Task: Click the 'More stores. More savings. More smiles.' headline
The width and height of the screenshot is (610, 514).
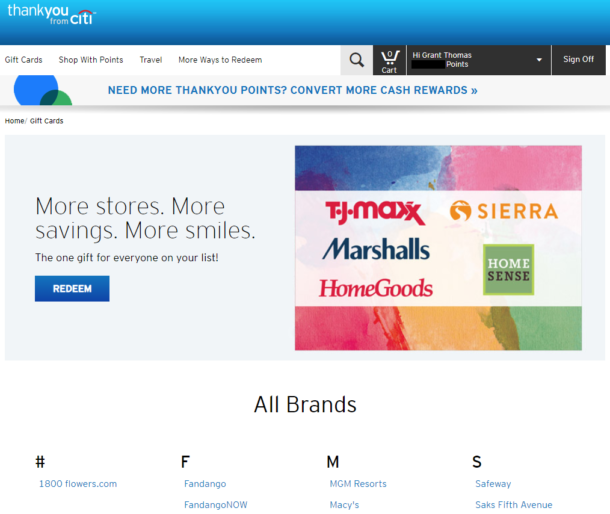Action: 145,218
